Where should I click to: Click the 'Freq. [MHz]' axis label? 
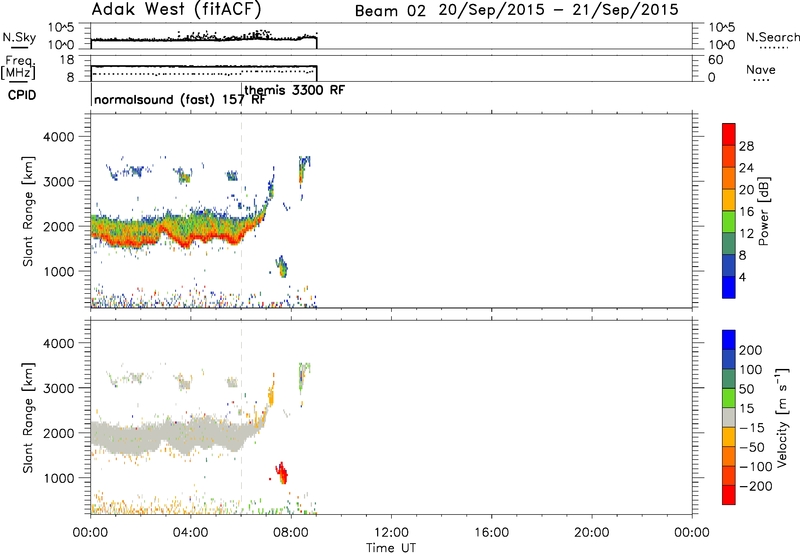(19, 67)
